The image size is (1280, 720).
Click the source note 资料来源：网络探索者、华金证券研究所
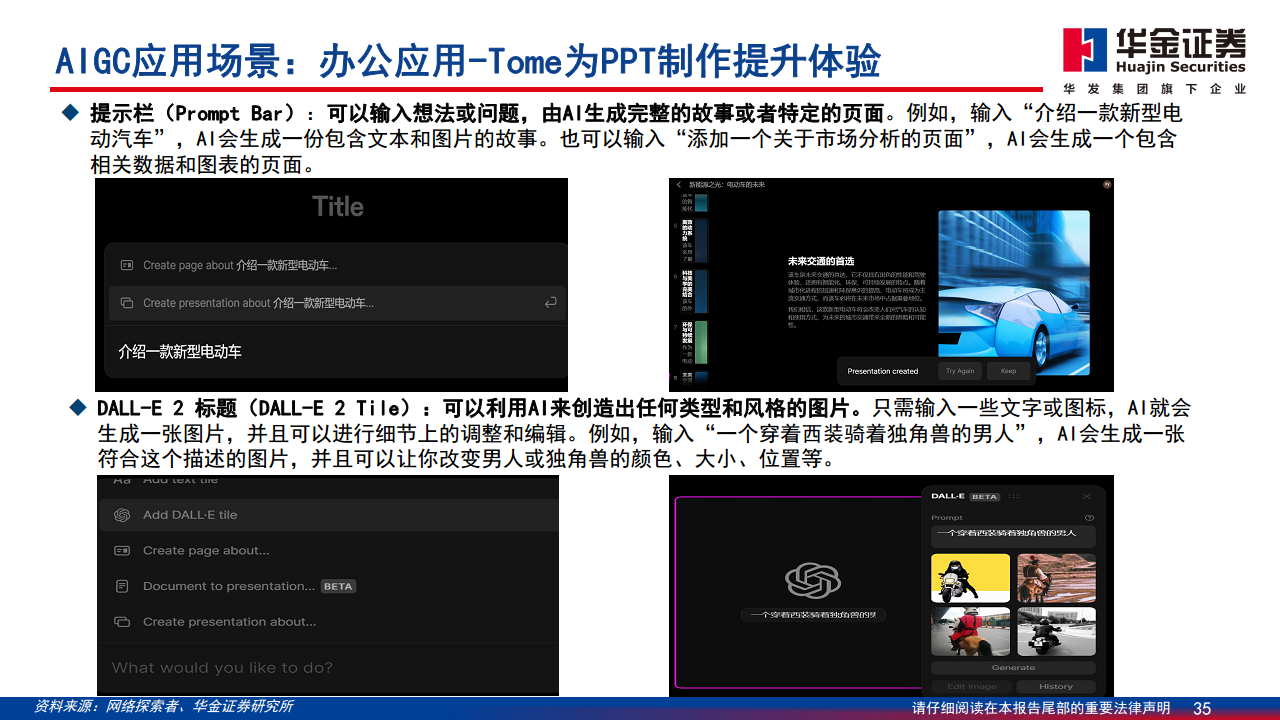(164, 706)
